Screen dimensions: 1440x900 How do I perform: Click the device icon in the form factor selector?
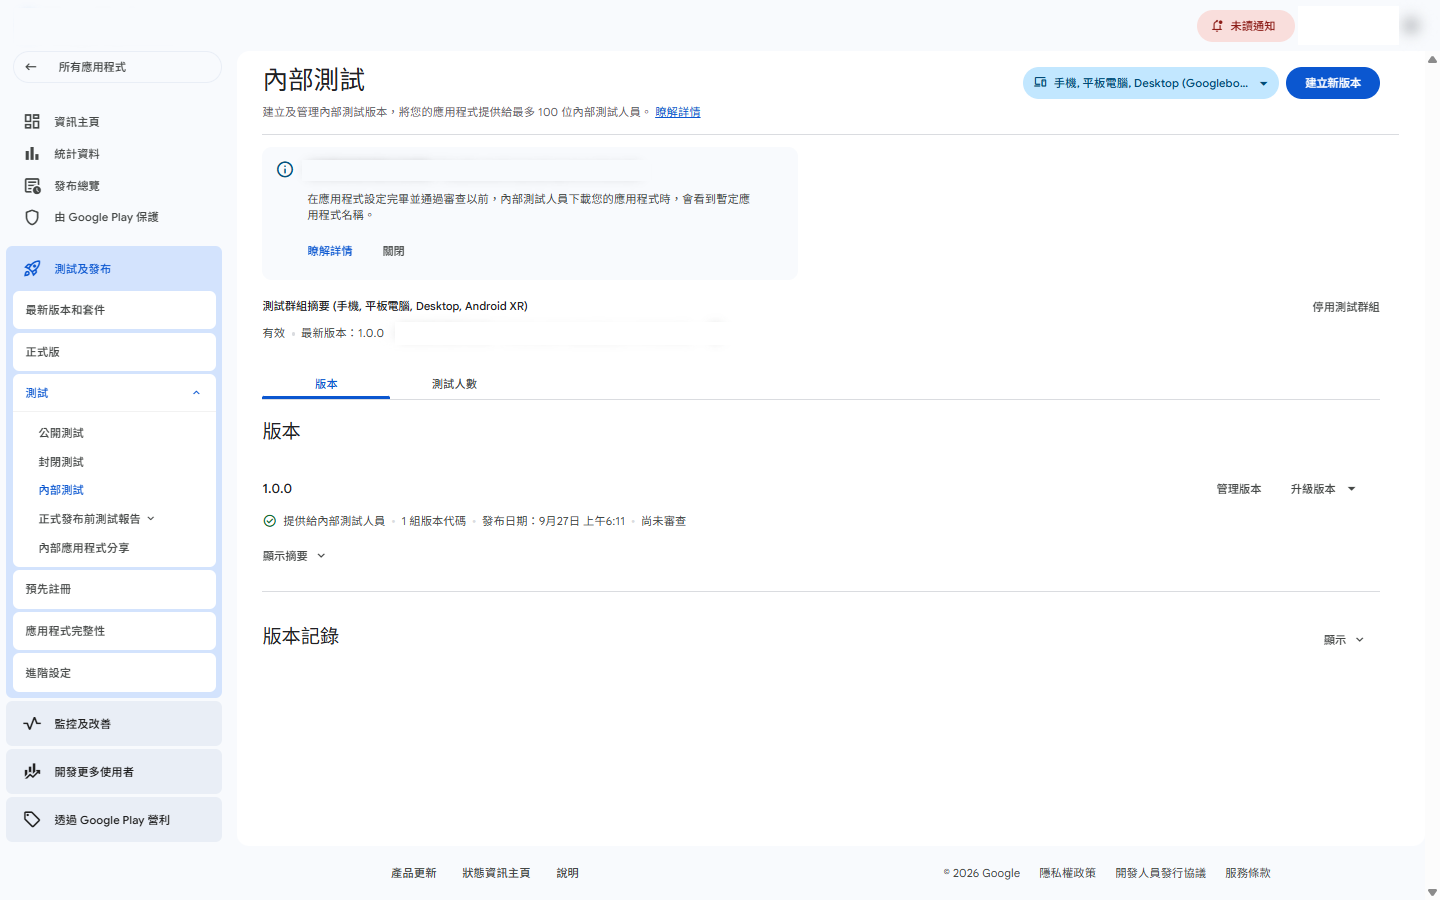pyautogui.click(x=1040, y=83)
